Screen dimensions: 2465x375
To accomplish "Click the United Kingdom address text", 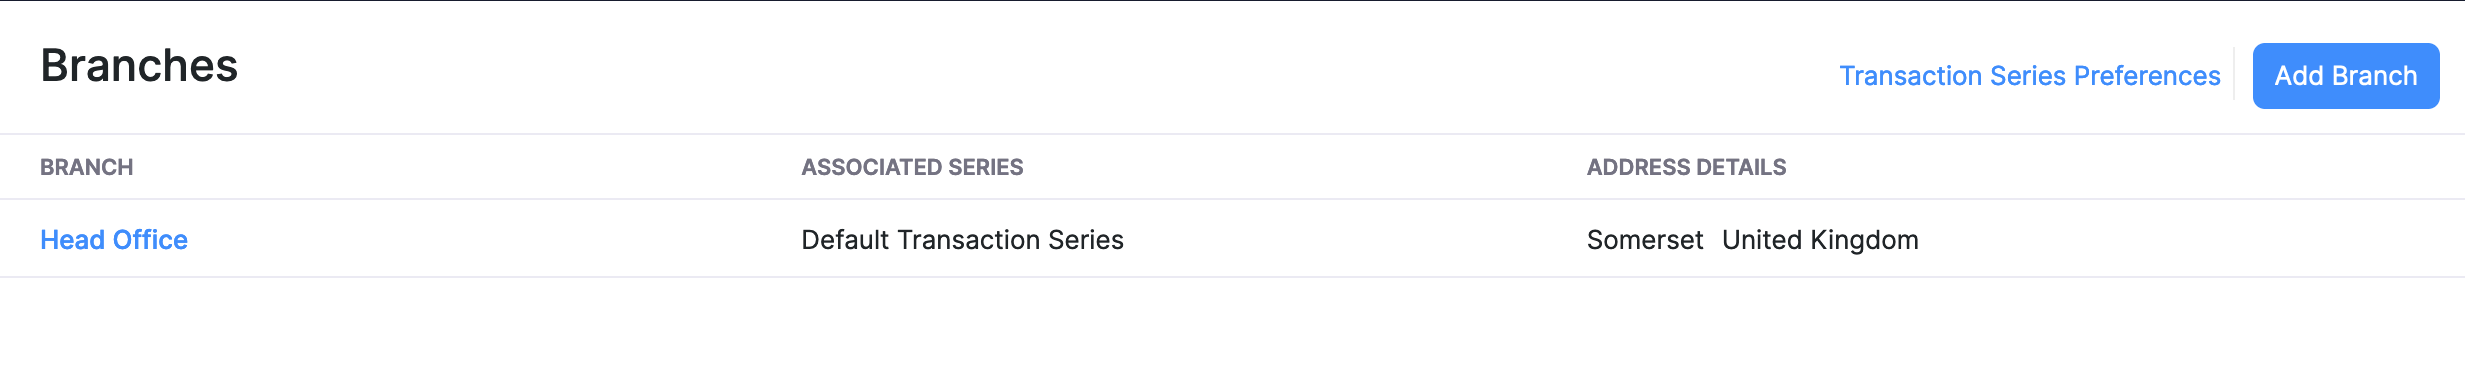I will point(1820,240).
